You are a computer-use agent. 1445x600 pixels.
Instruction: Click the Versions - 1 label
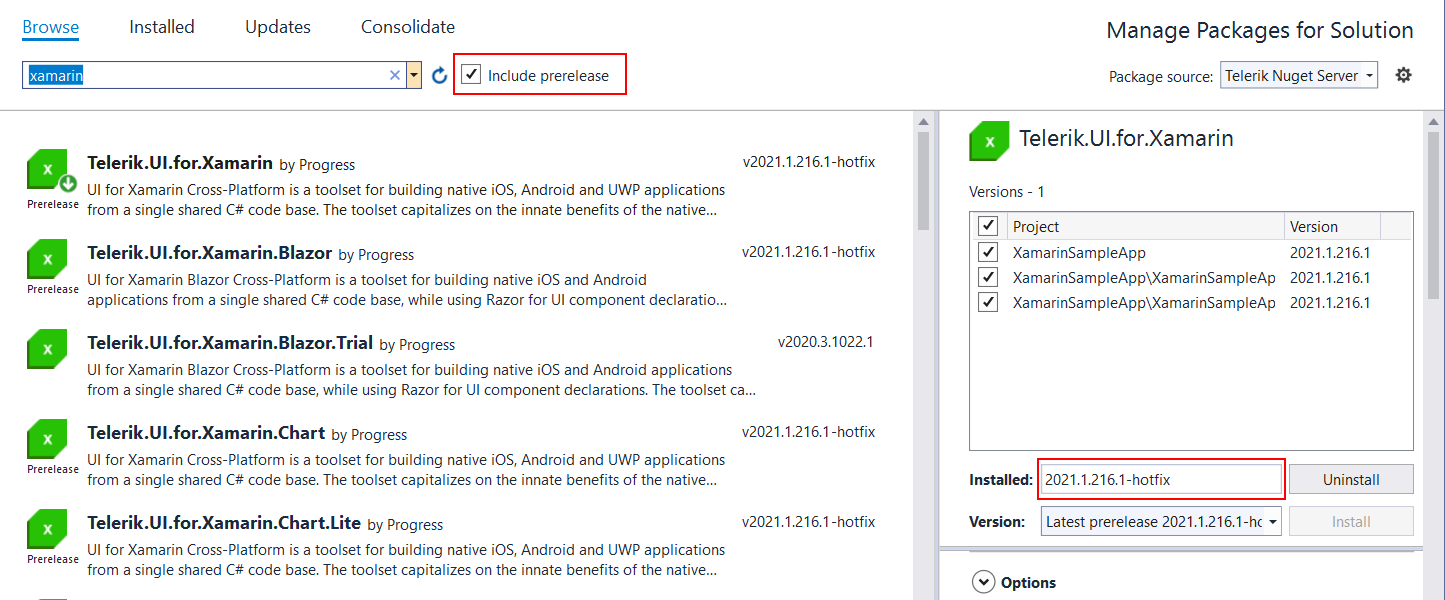[x=1006, y=191]
